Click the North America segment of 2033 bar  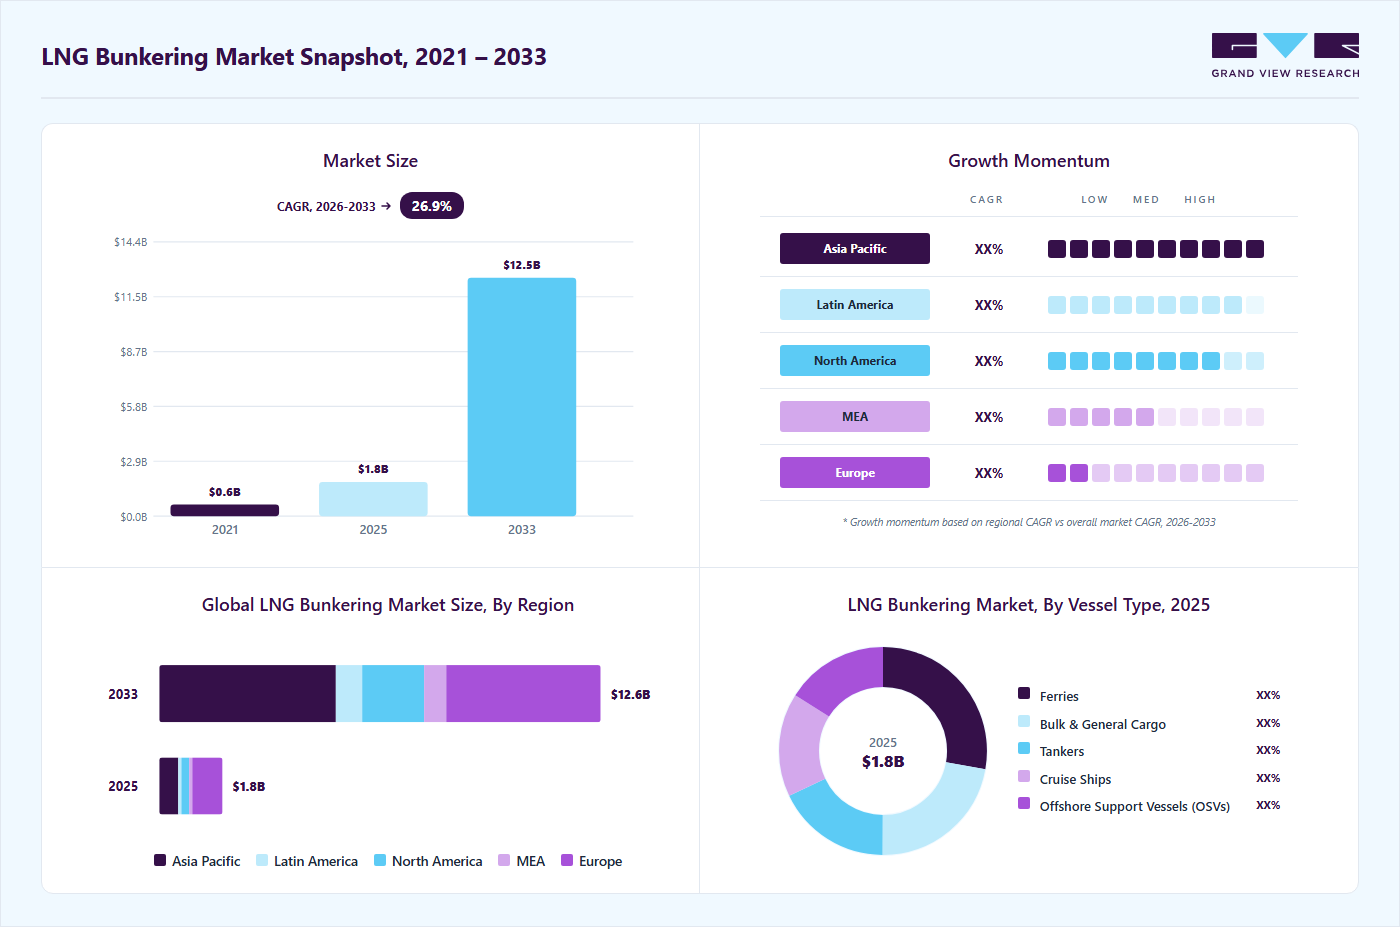tap(393, 694)
